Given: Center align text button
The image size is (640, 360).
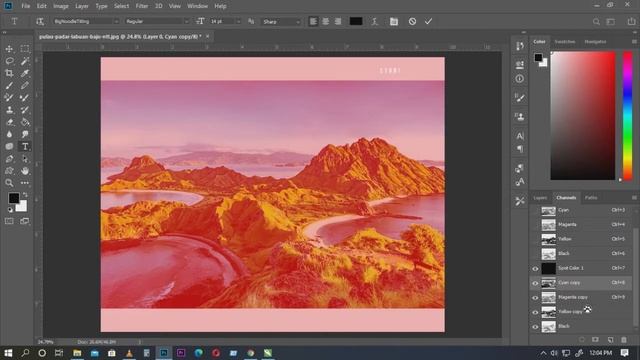Looking at the screenshot, I should 325,21.
